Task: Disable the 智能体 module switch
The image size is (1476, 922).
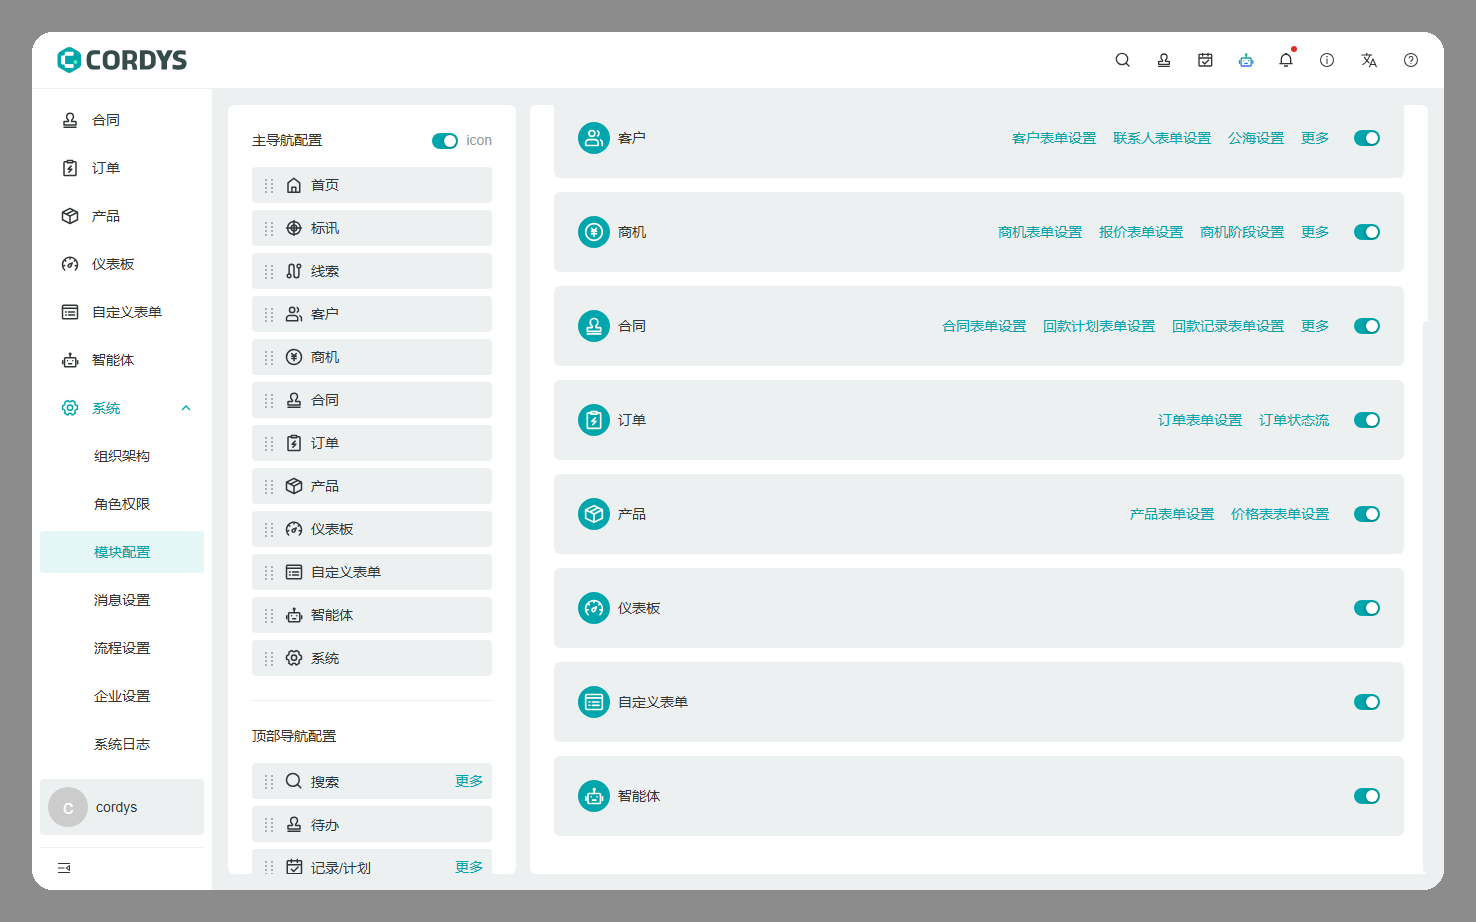Action: pos(1367,796)
